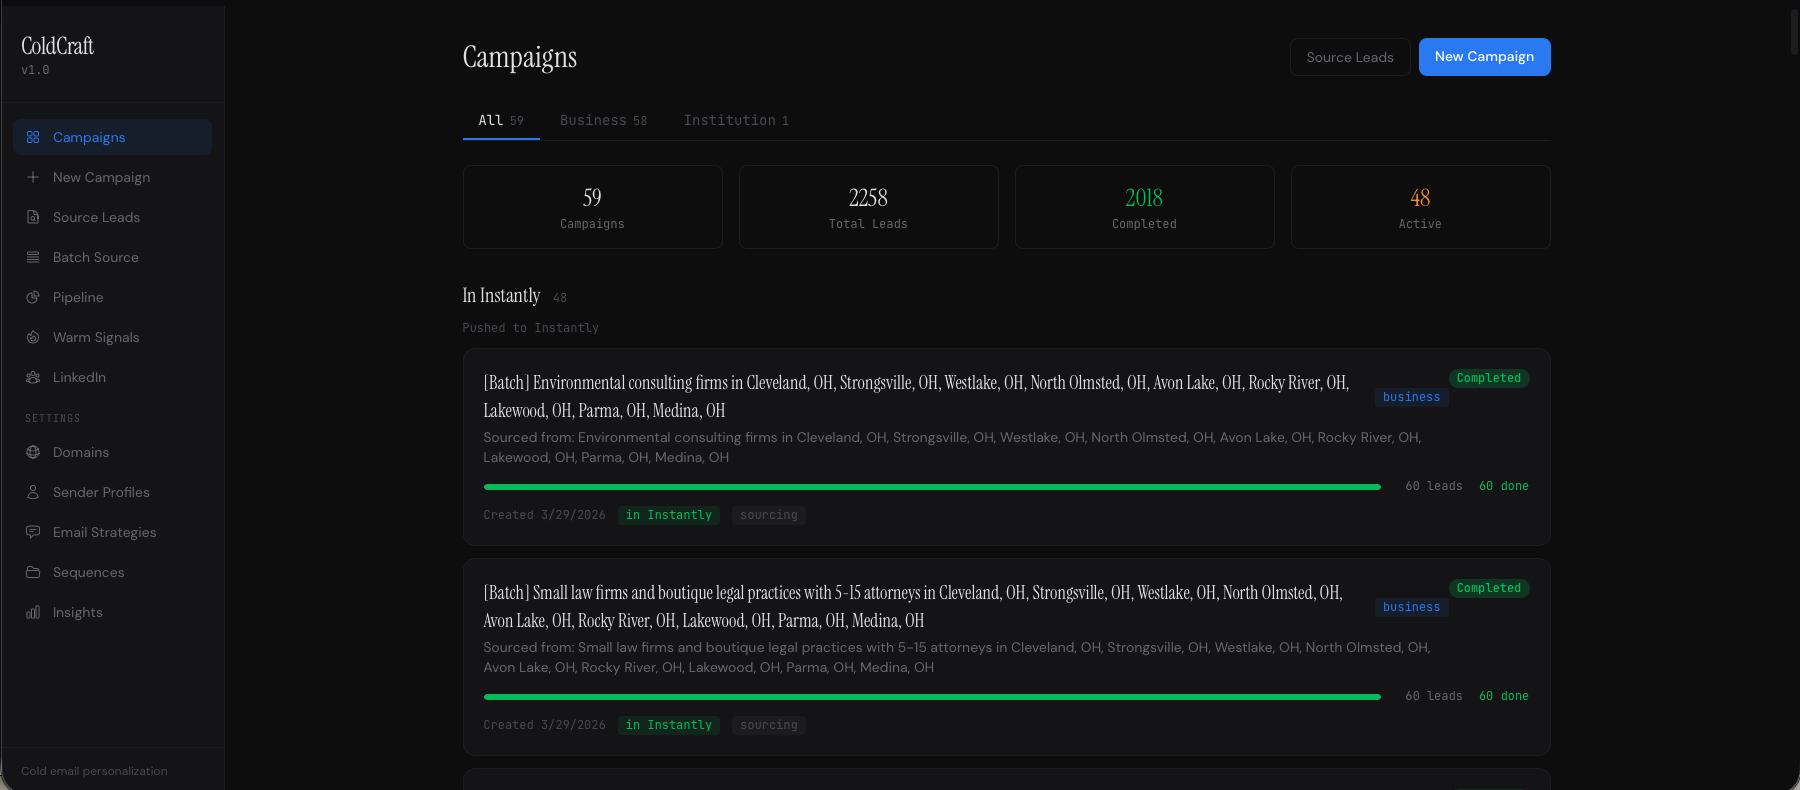1800x790 pixels.
Task: Click the ColdCraft logo text
Action: pyautogui.click(x=57, y=46)
